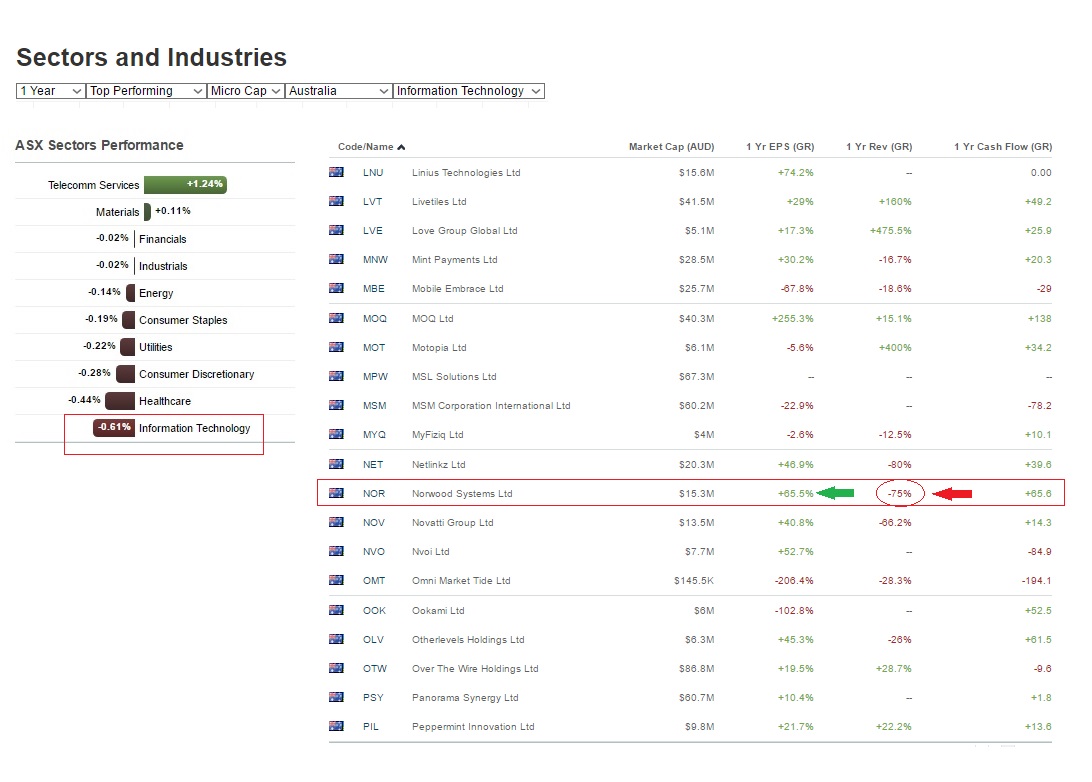Click the flag icon in the OTW row
The width and height of the screenshot is (1092, 782).
tap(336, 668)
